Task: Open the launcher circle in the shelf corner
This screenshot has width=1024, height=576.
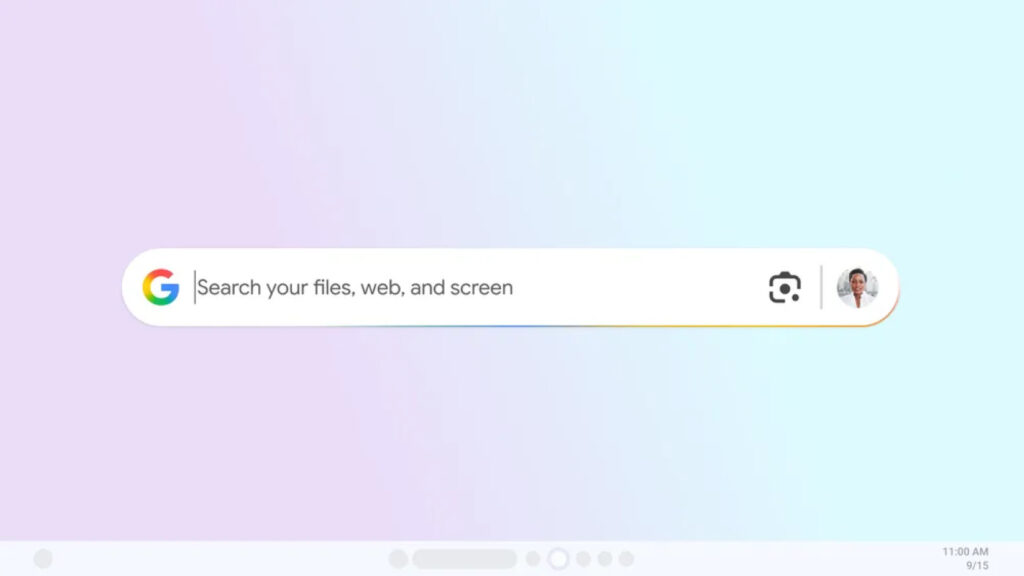Action: pos(43,558)
